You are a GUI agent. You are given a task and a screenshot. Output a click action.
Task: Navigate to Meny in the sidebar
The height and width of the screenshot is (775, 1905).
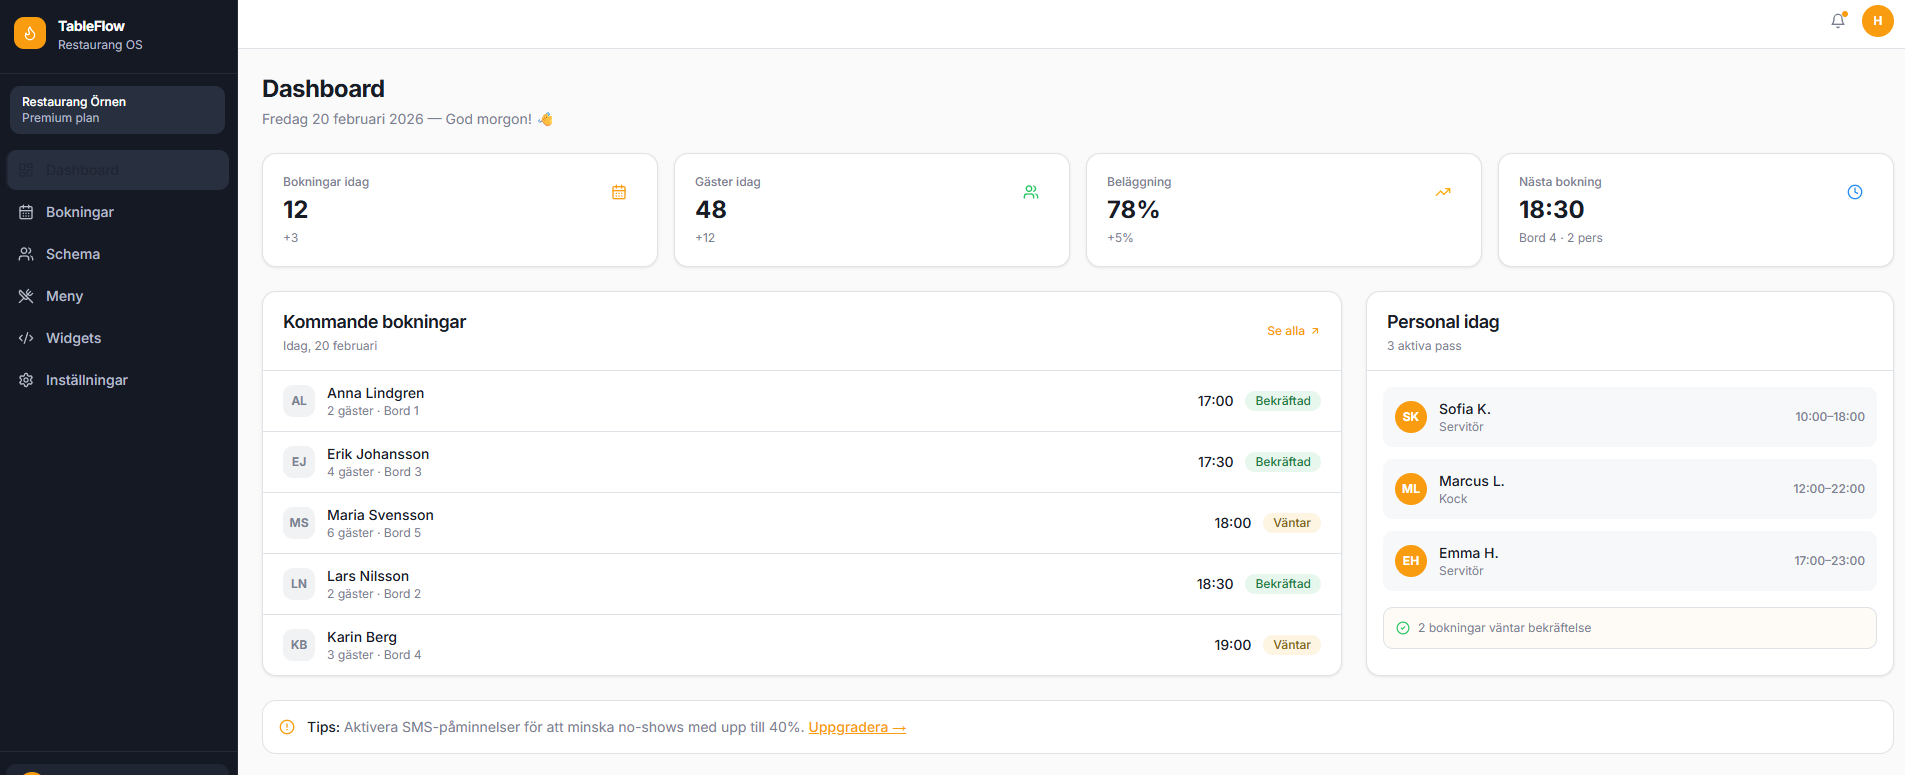click(118, 296)
